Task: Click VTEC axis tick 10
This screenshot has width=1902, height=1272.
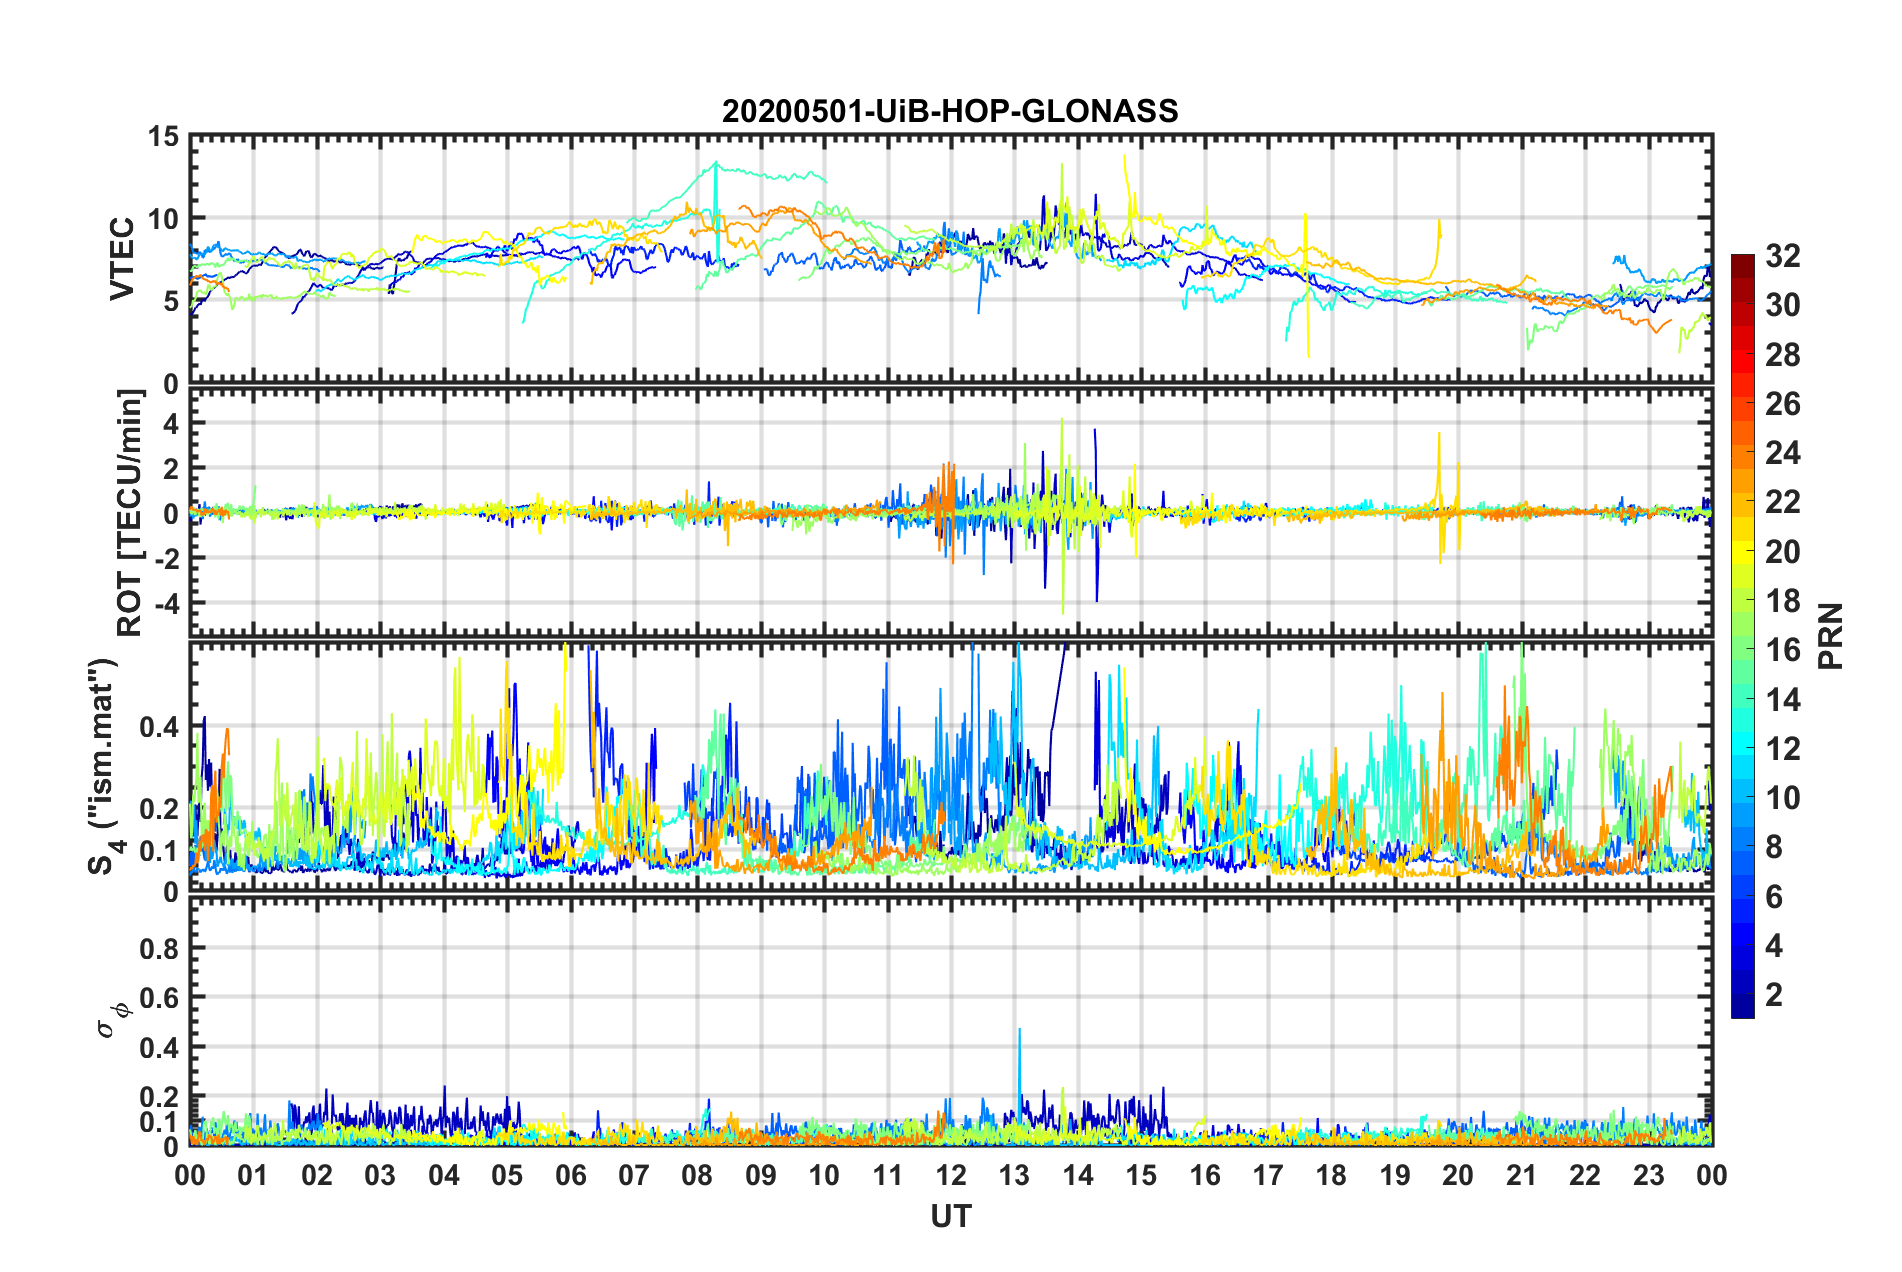Action: 163,219
